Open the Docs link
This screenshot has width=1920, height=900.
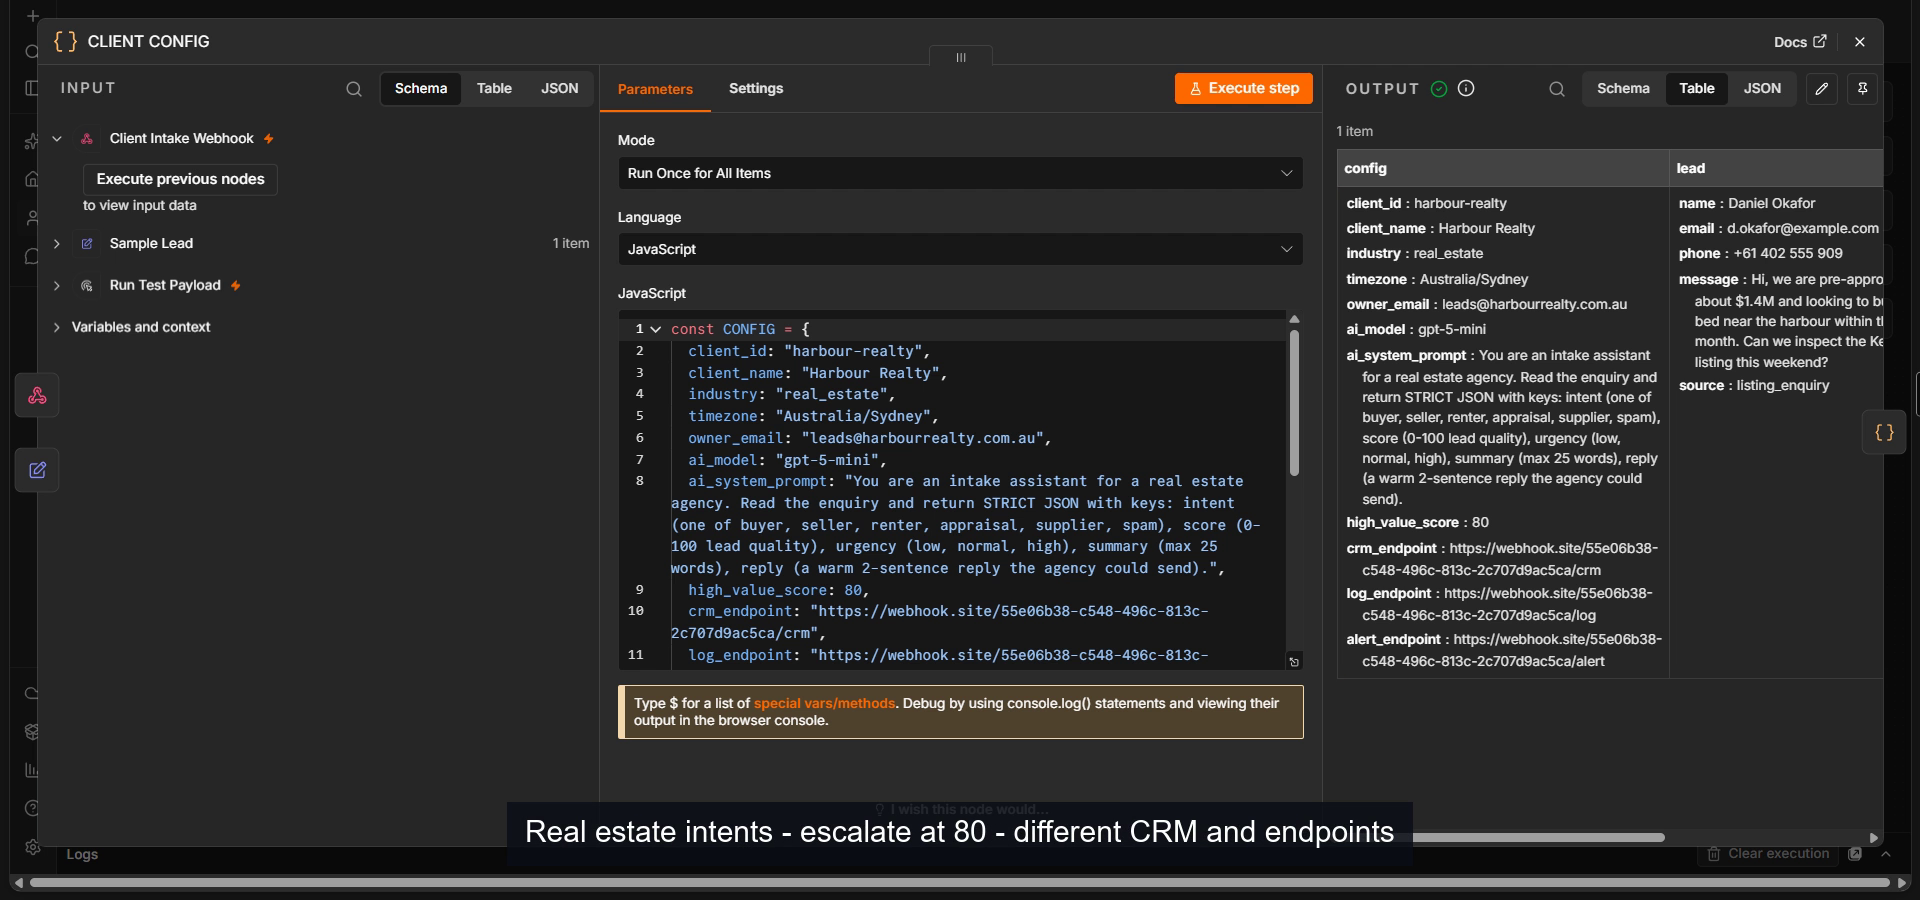[x=1800, y=42]
